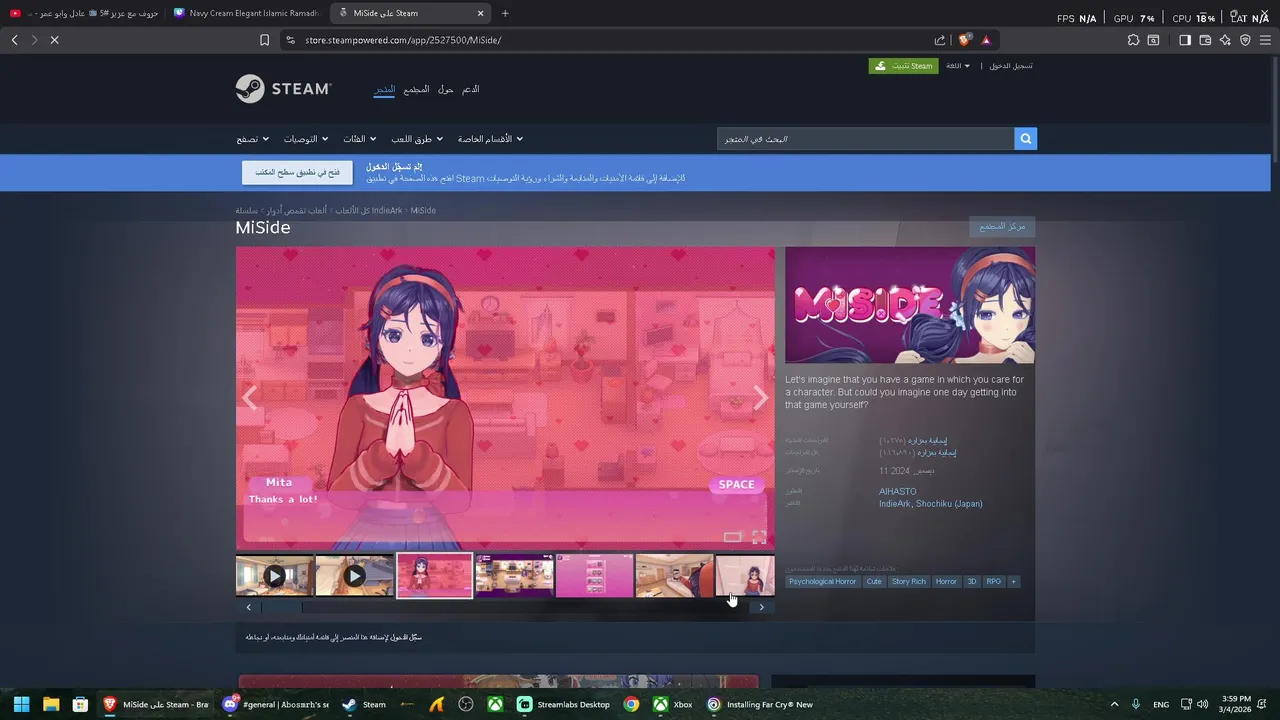Screen dimensions: 1280x720
Task: Expand the الفئات categories dropdown
Action: 360,139
